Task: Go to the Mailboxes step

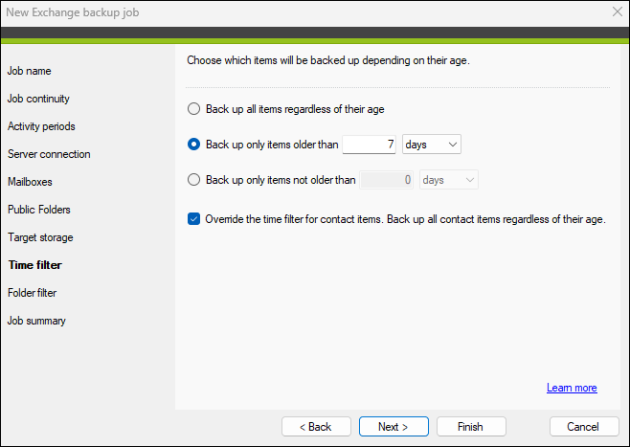Action: pos(30,182)
